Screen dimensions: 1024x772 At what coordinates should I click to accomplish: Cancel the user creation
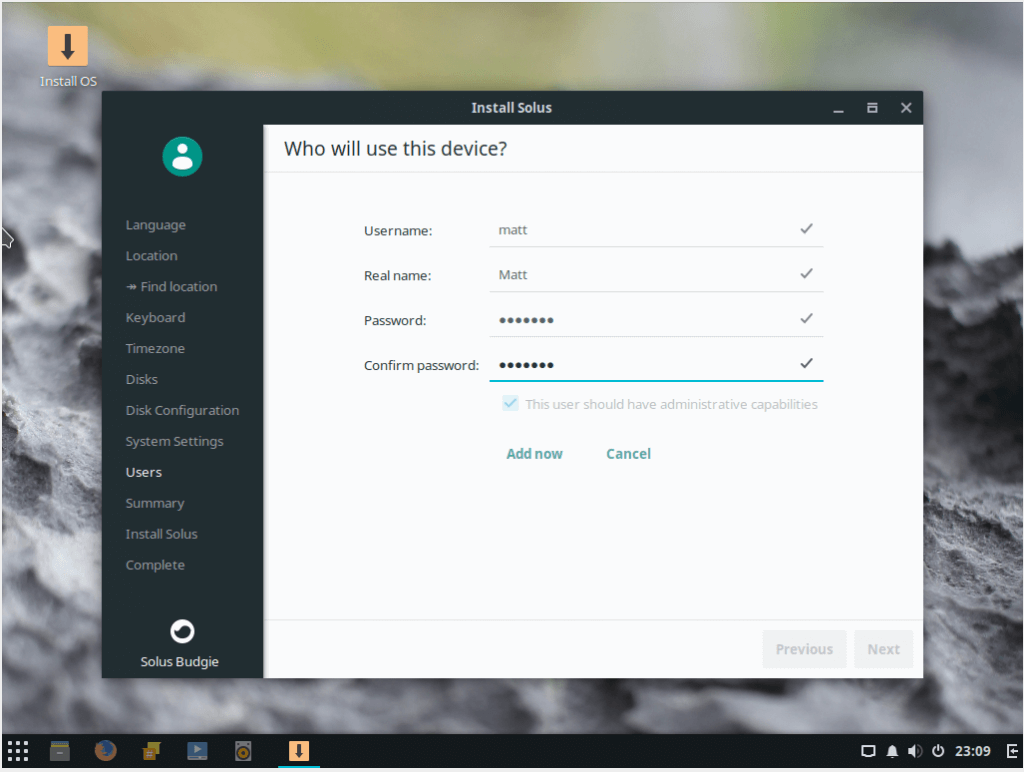point(627,453)
